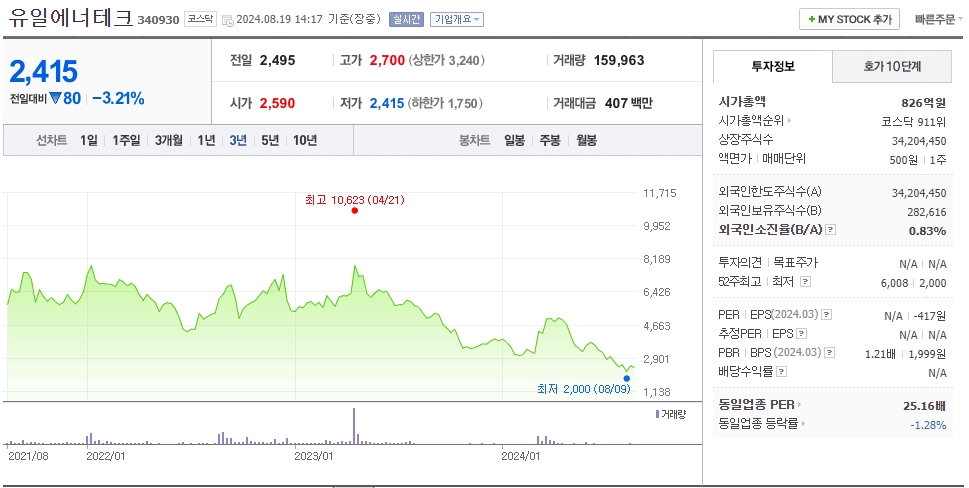The height and width of the screenshot is (488, 969).
Task: Click the 거래량 value 159,963
Action: coord(619,61)
